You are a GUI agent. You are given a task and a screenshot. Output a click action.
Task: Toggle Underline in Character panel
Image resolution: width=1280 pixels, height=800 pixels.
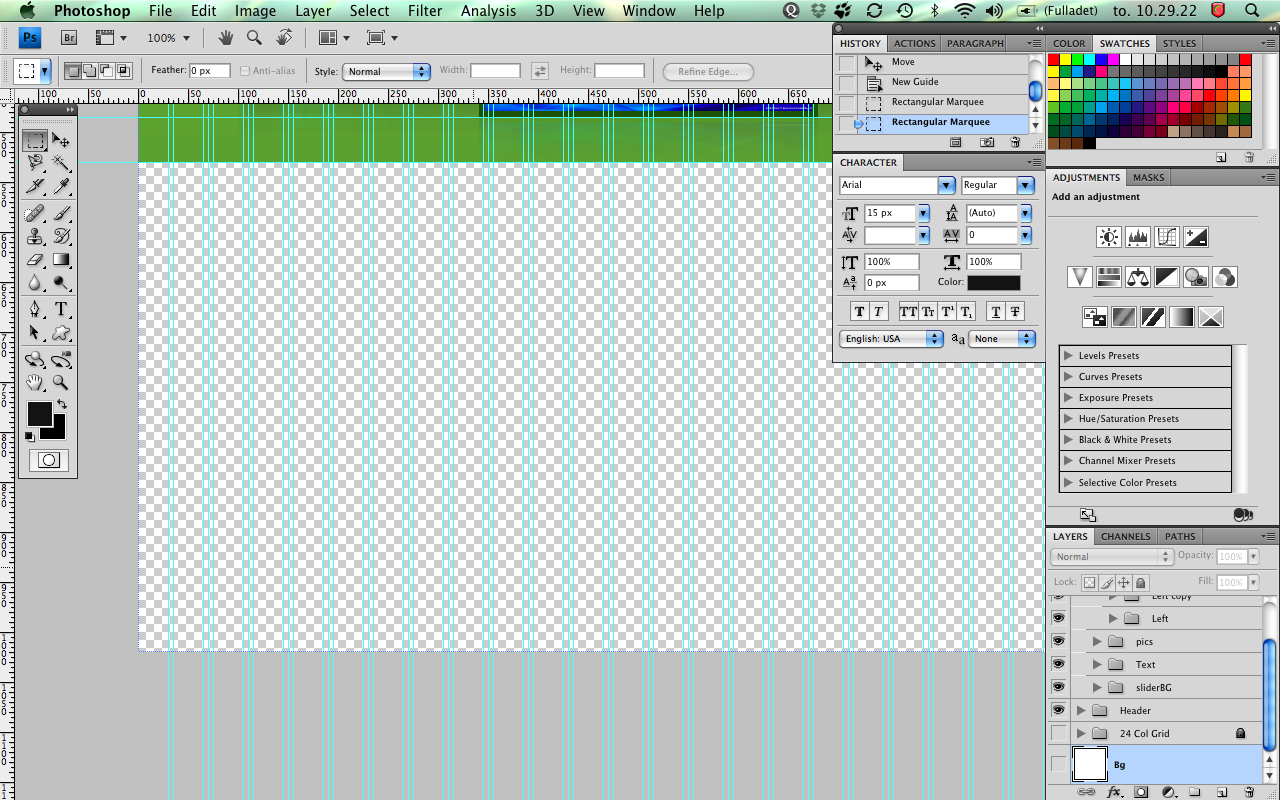point(995,312)
